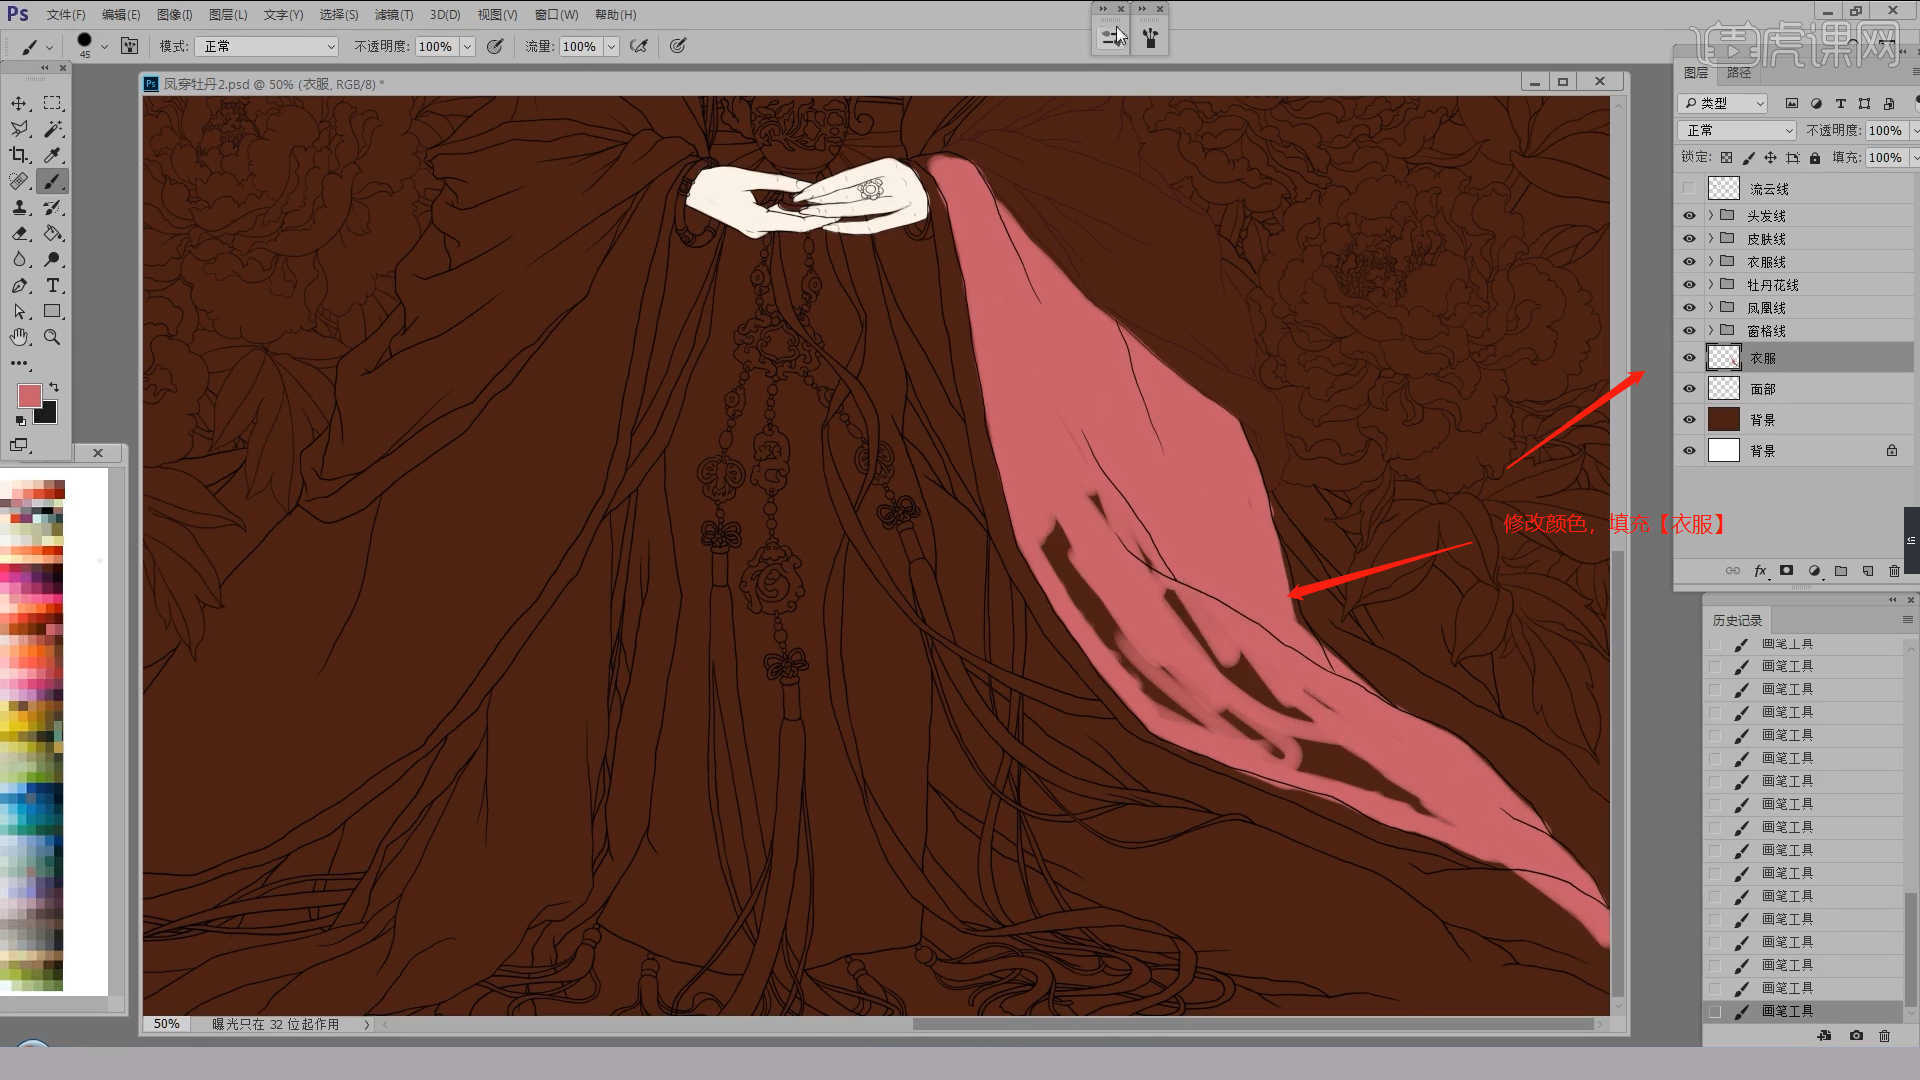Click the background color swatch
This screenshot has height=1080, width=1920.
pos(49,415)
